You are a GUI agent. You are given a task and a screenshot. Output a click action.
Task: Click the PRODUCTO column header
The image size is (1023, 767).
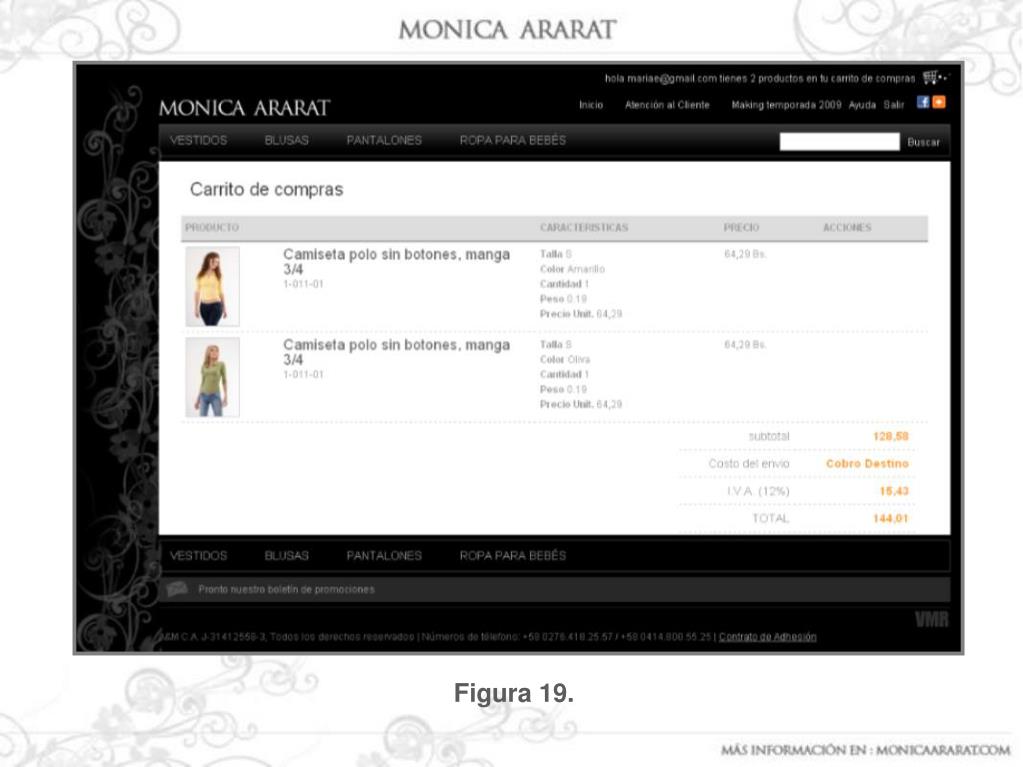tap(212, 228)
